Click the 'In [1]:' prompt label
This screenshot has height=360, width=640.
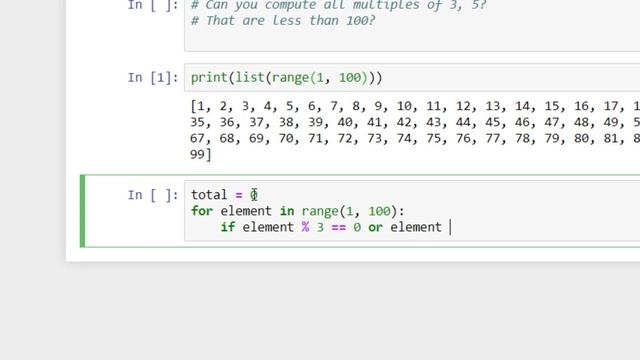coord(153,78)
